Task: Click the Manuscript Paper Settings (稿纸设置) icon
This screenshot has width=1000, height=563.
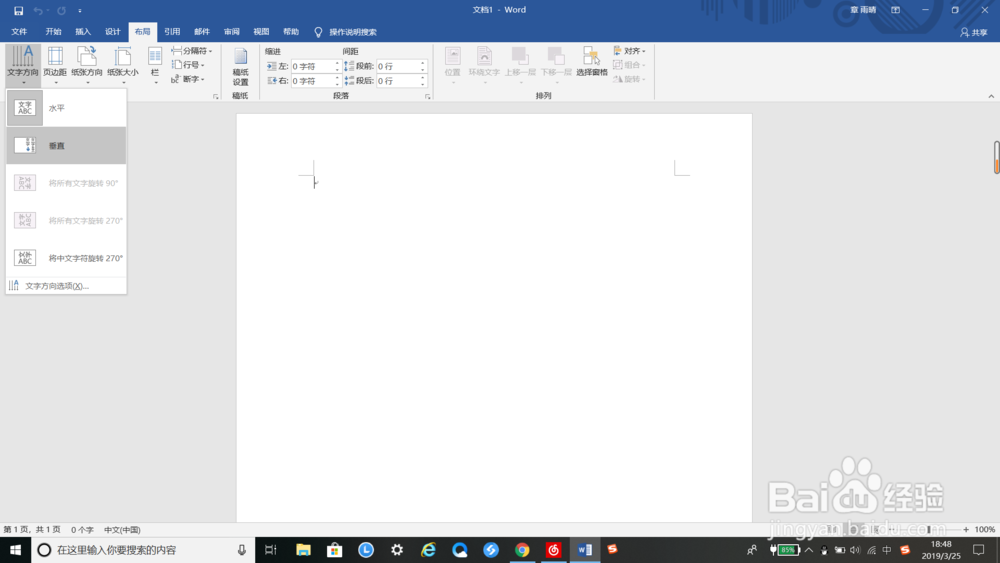Action: click(240, 67)
